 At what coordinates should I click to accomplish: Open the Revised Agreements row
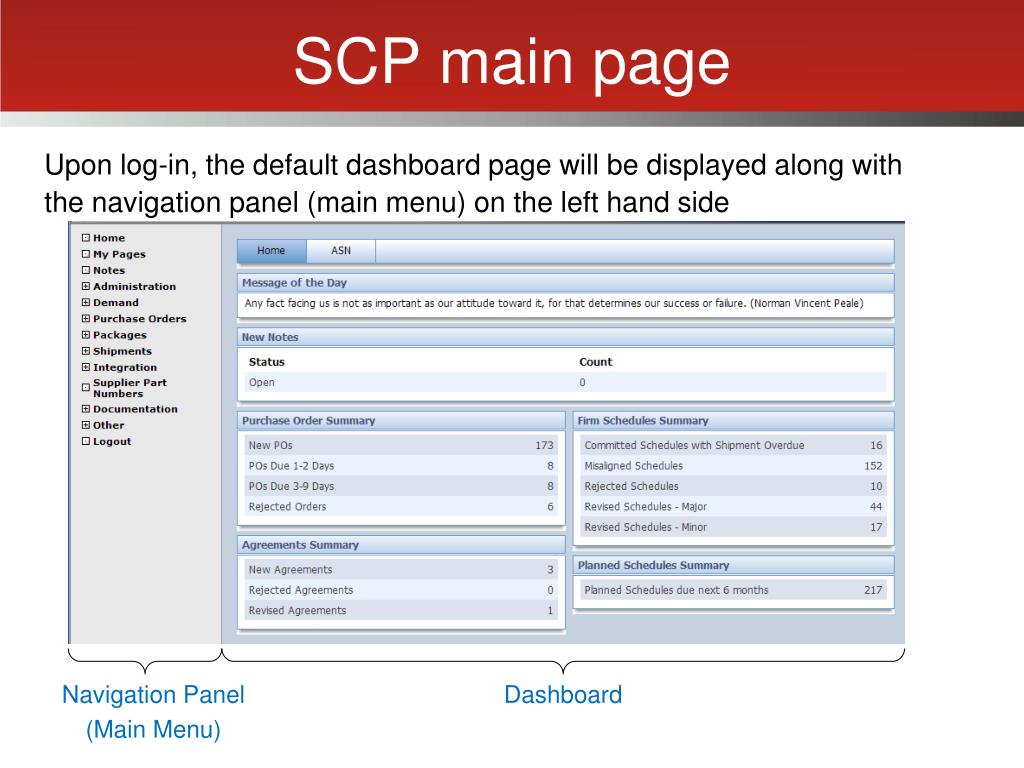[x=400, y=611]
